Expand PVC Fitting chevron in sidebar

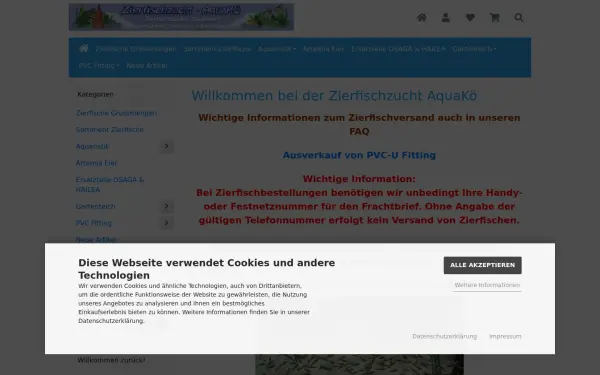166,223
